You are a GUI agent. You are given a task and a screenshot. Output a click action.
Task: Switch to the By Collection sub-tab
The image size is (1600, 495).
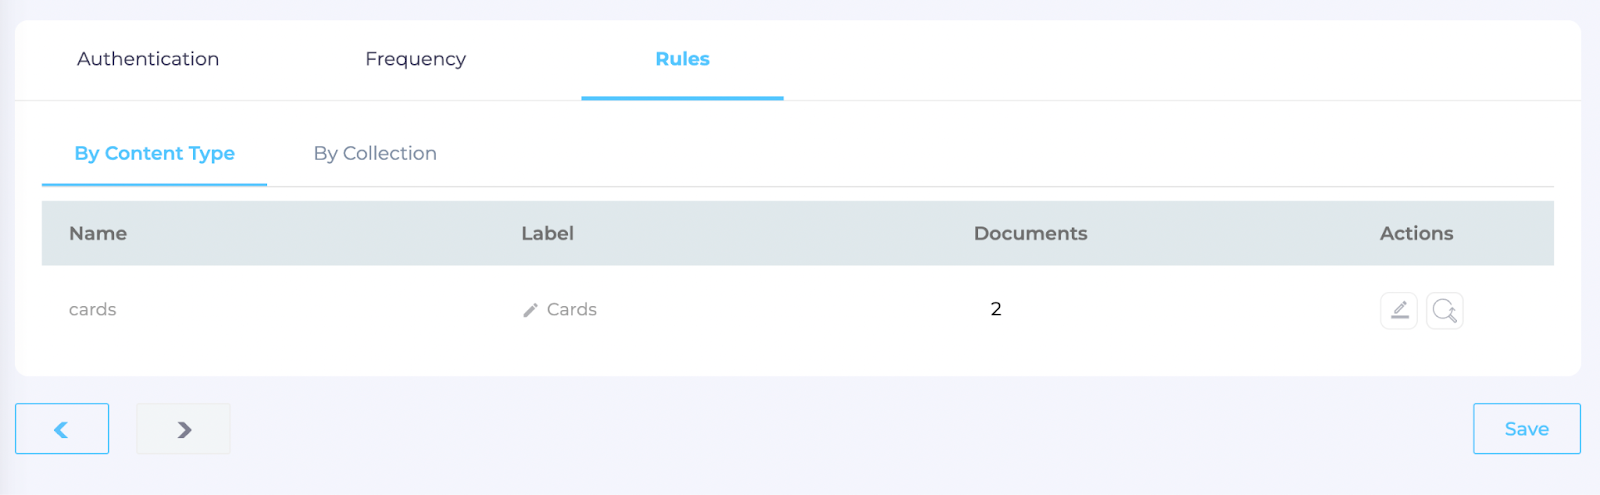pos(375,153)
